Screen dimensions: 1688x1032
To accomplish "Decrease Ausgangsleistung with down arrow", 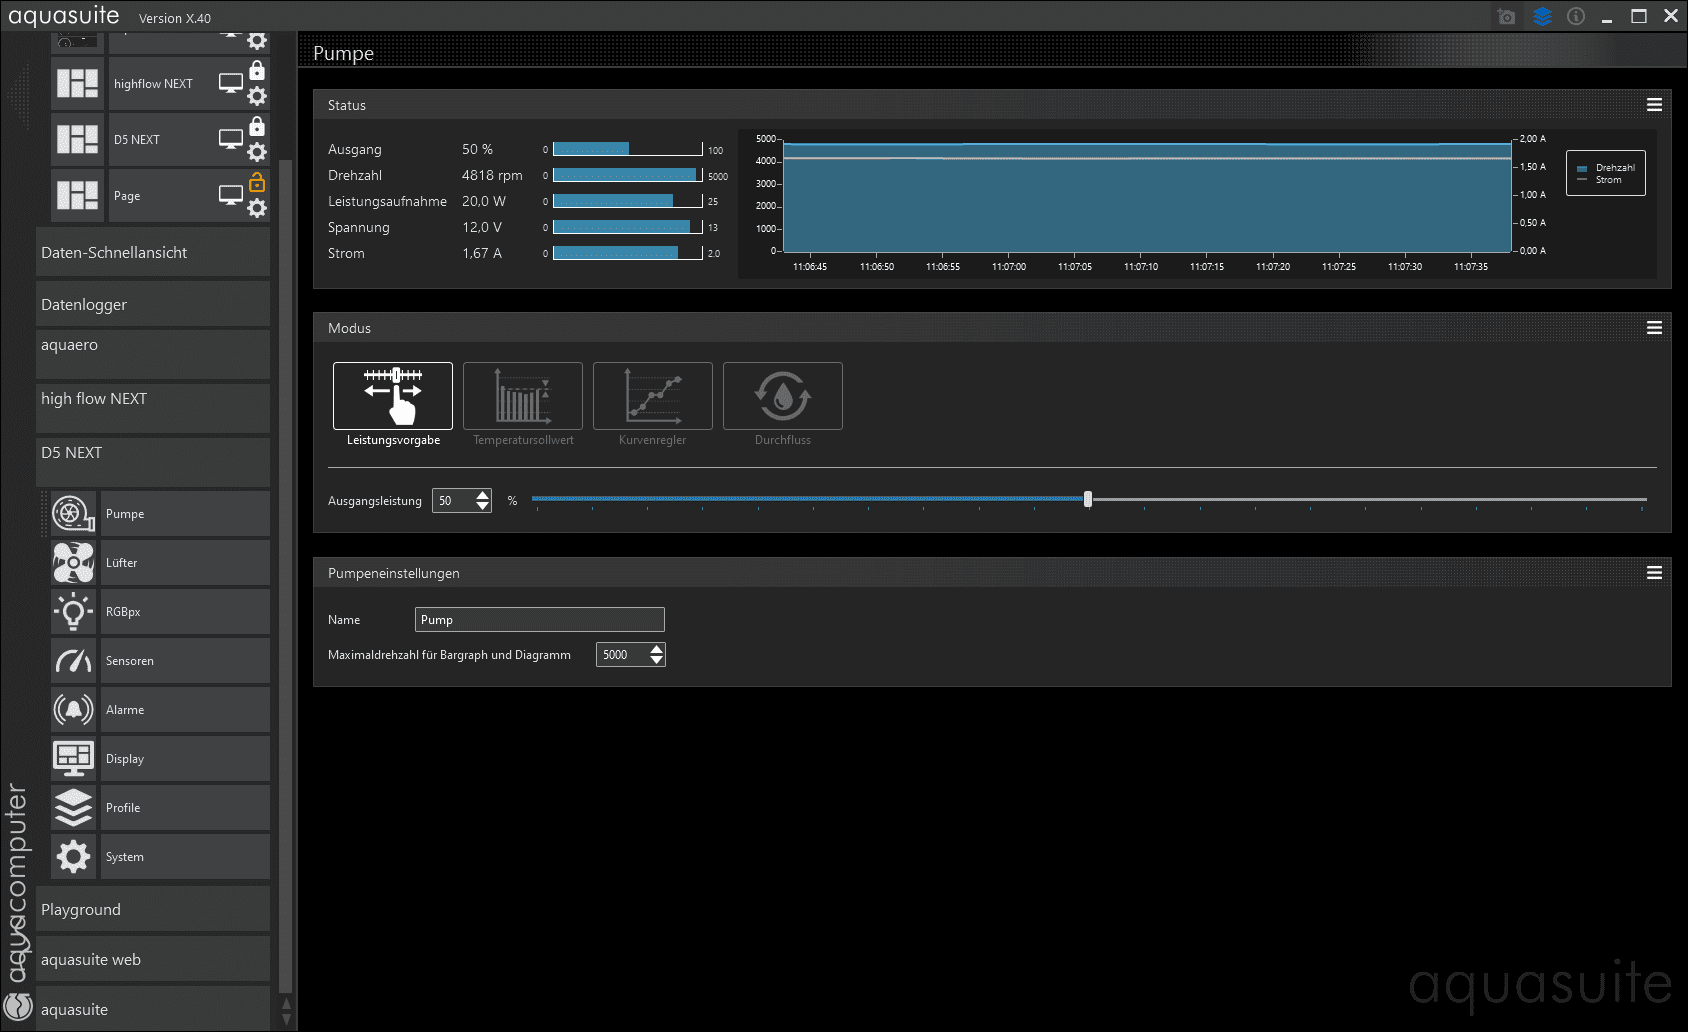I will (483, 506).
